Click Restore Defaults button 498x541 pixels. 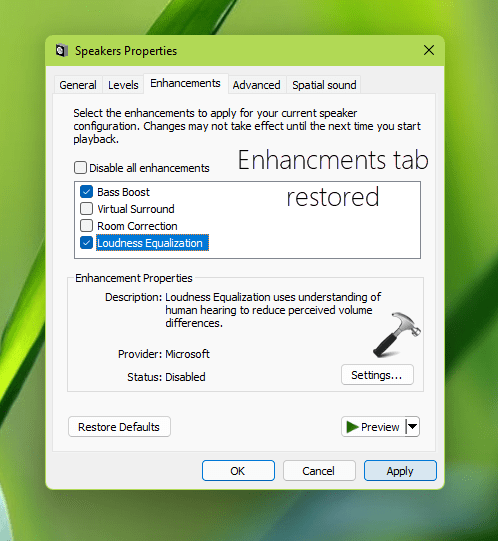coord(119,427)
